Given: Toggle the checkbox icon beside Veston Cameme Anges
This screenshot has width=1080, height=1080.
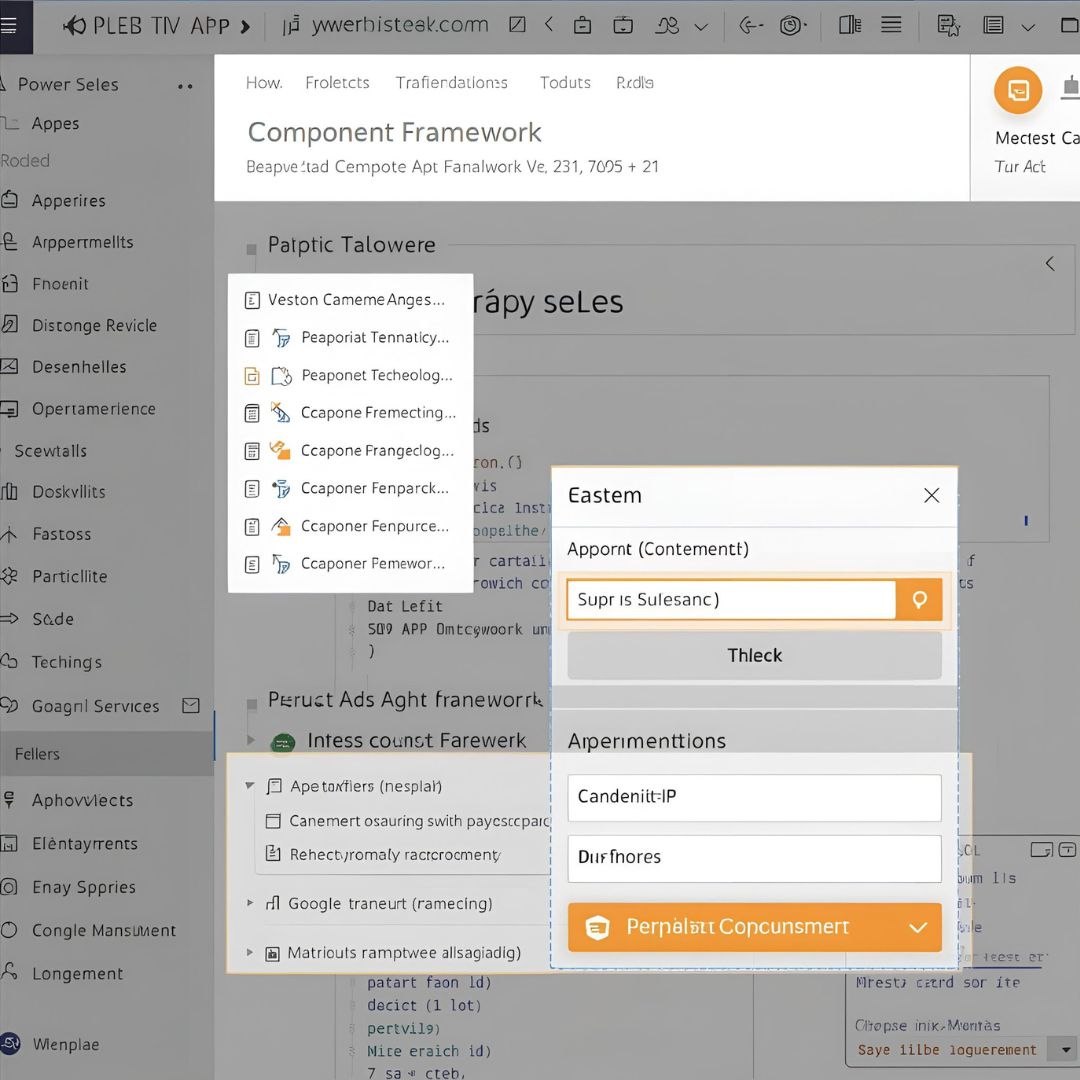Looking at the screenshot, I should click(x=252, y=300).
